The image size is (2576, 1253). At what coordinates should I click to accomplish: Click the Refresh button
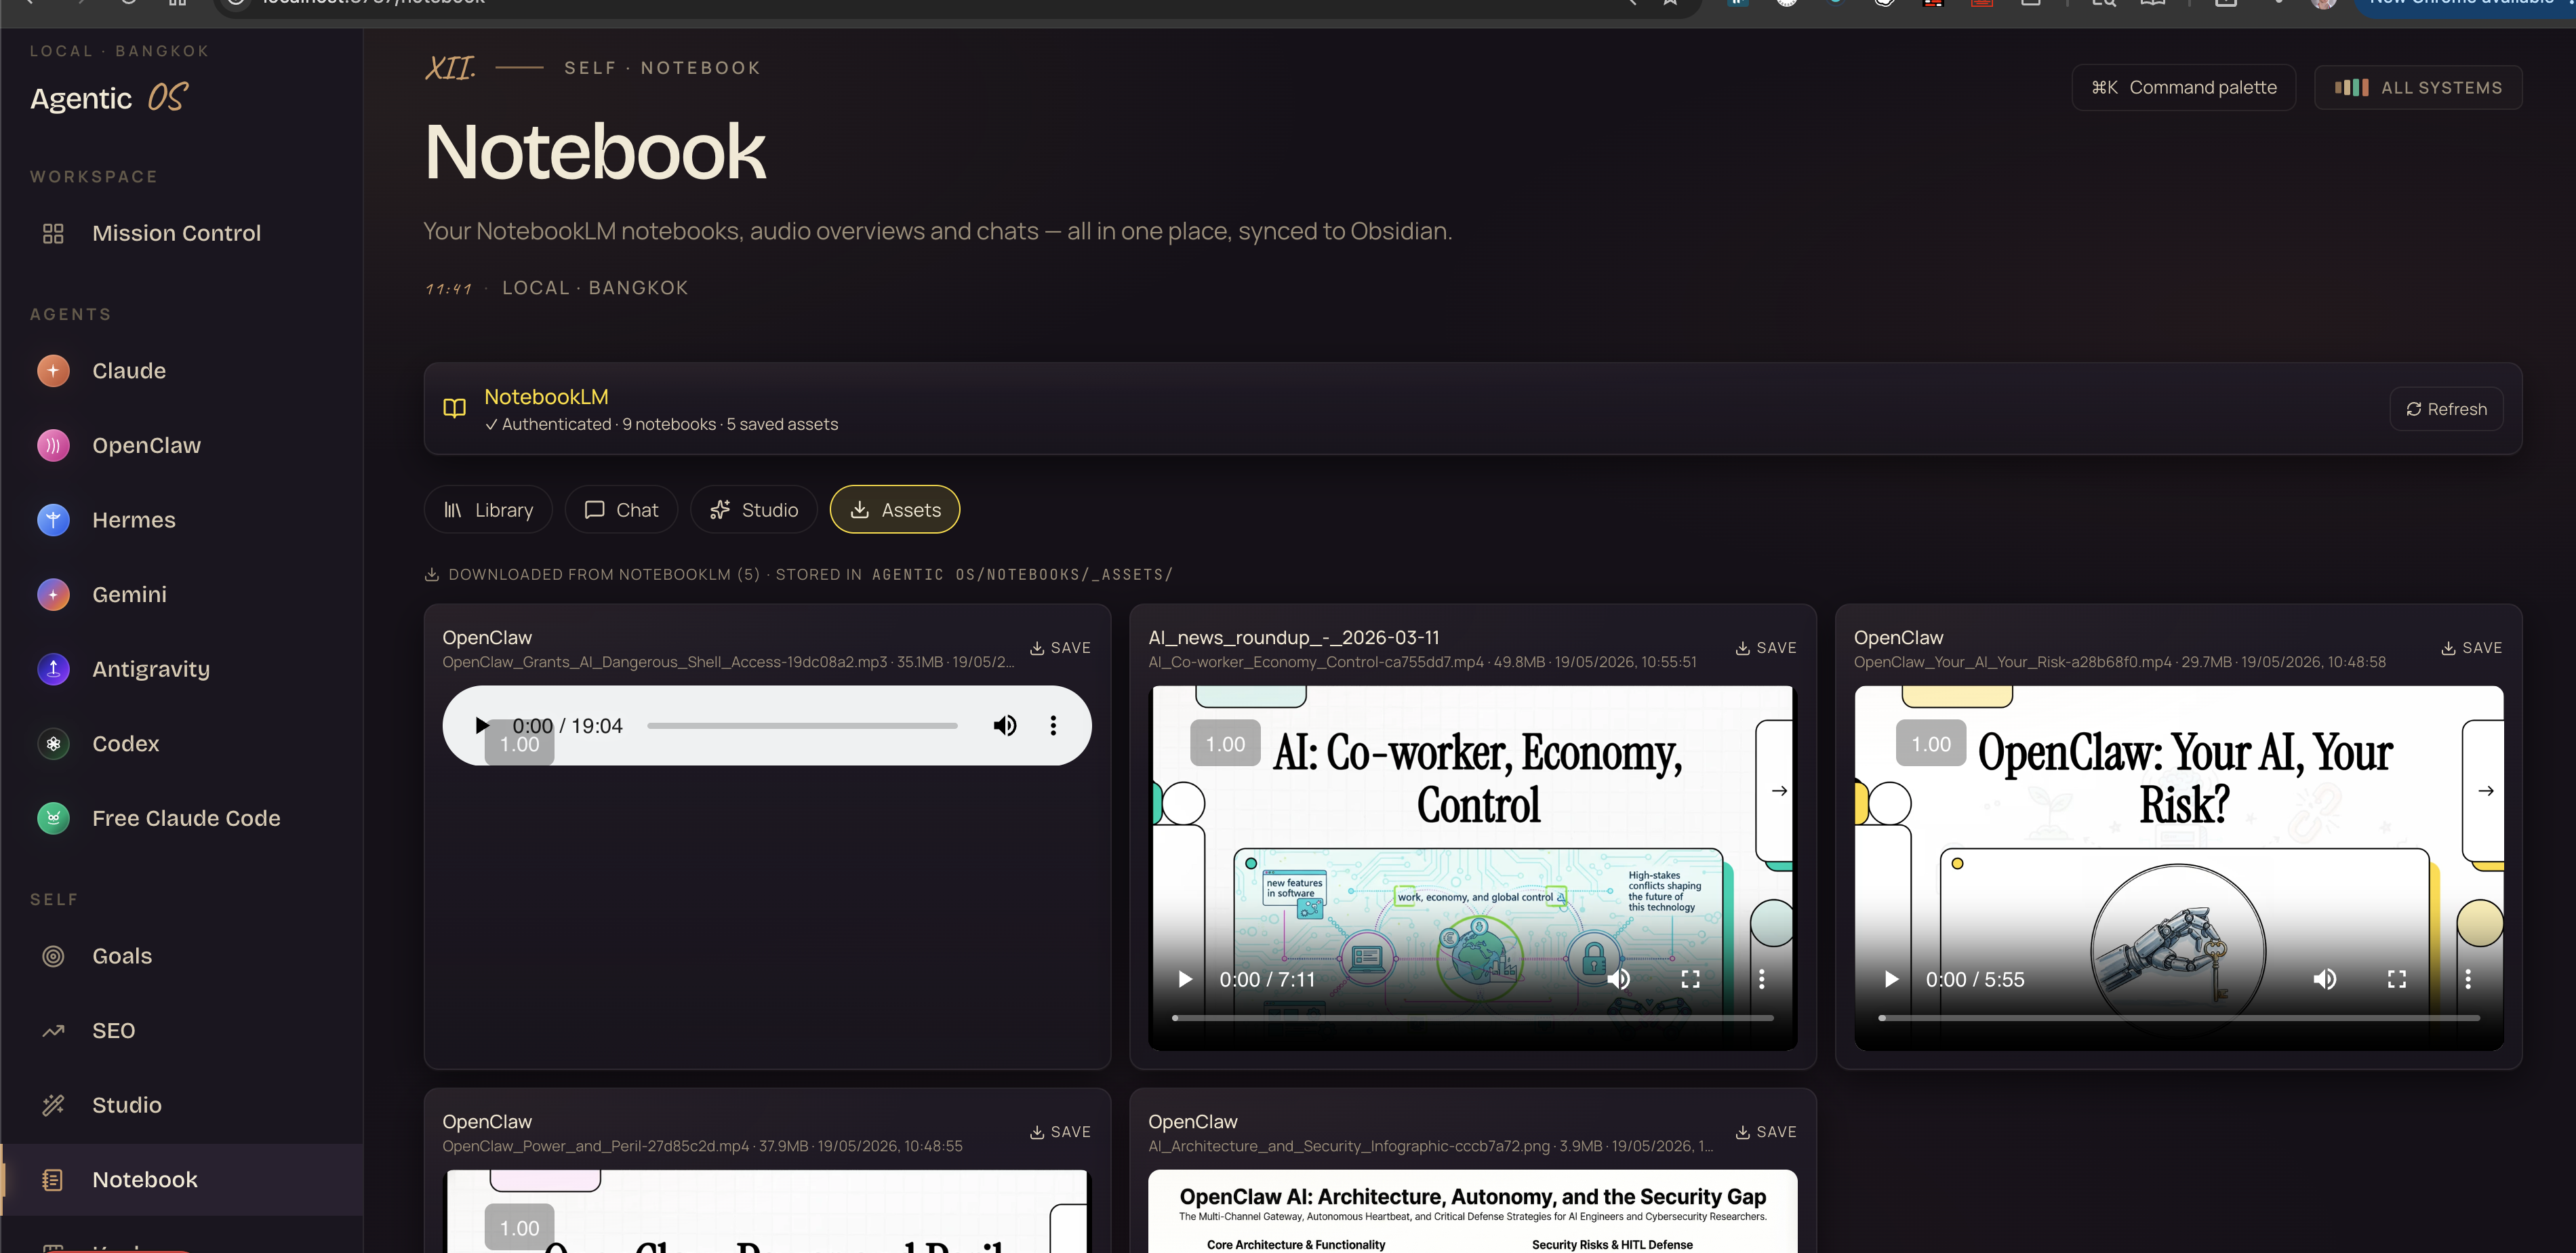click(2446, 409)
